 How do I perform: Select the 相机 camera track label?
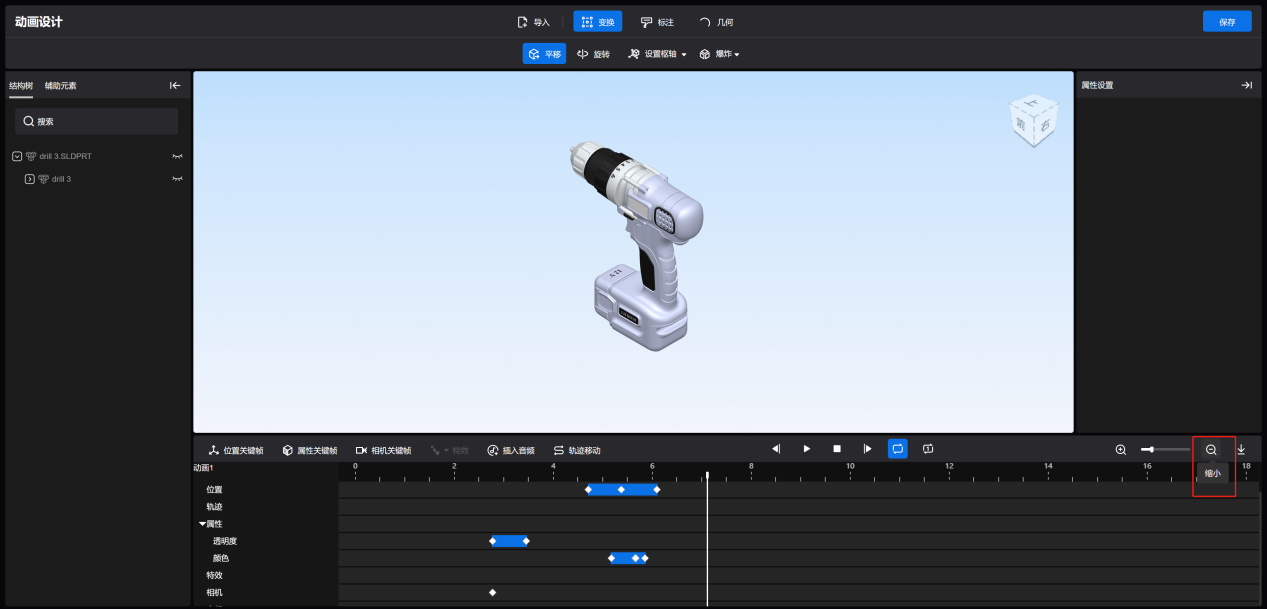coord(214,592)
